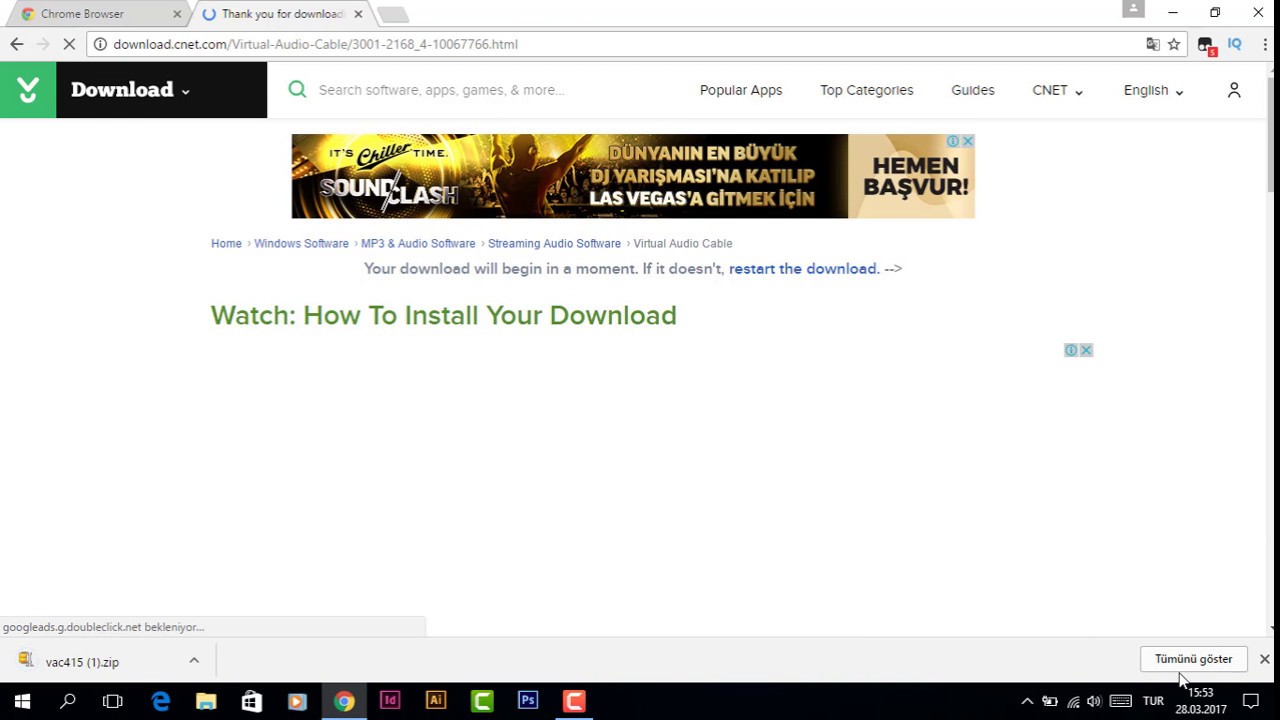Click the taskbar search icon
Viewport: 1280px width, 720px height.
[x=68, y=701]
